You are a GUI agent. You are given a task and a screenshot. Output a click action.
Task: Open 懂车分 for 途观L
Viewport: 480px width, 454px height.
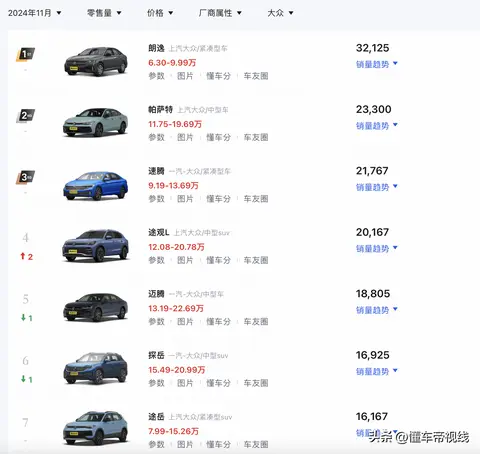(218, 260)
